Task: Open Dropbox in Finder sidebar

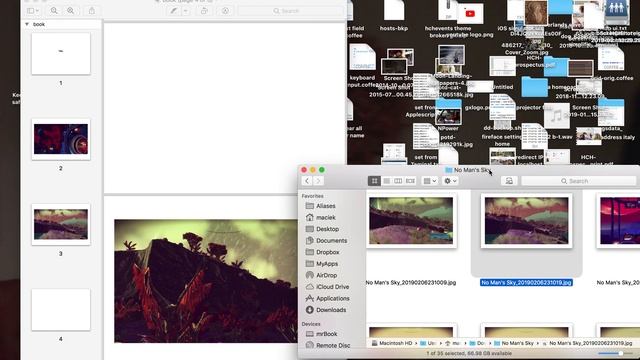Action: (x=327, y=252)
